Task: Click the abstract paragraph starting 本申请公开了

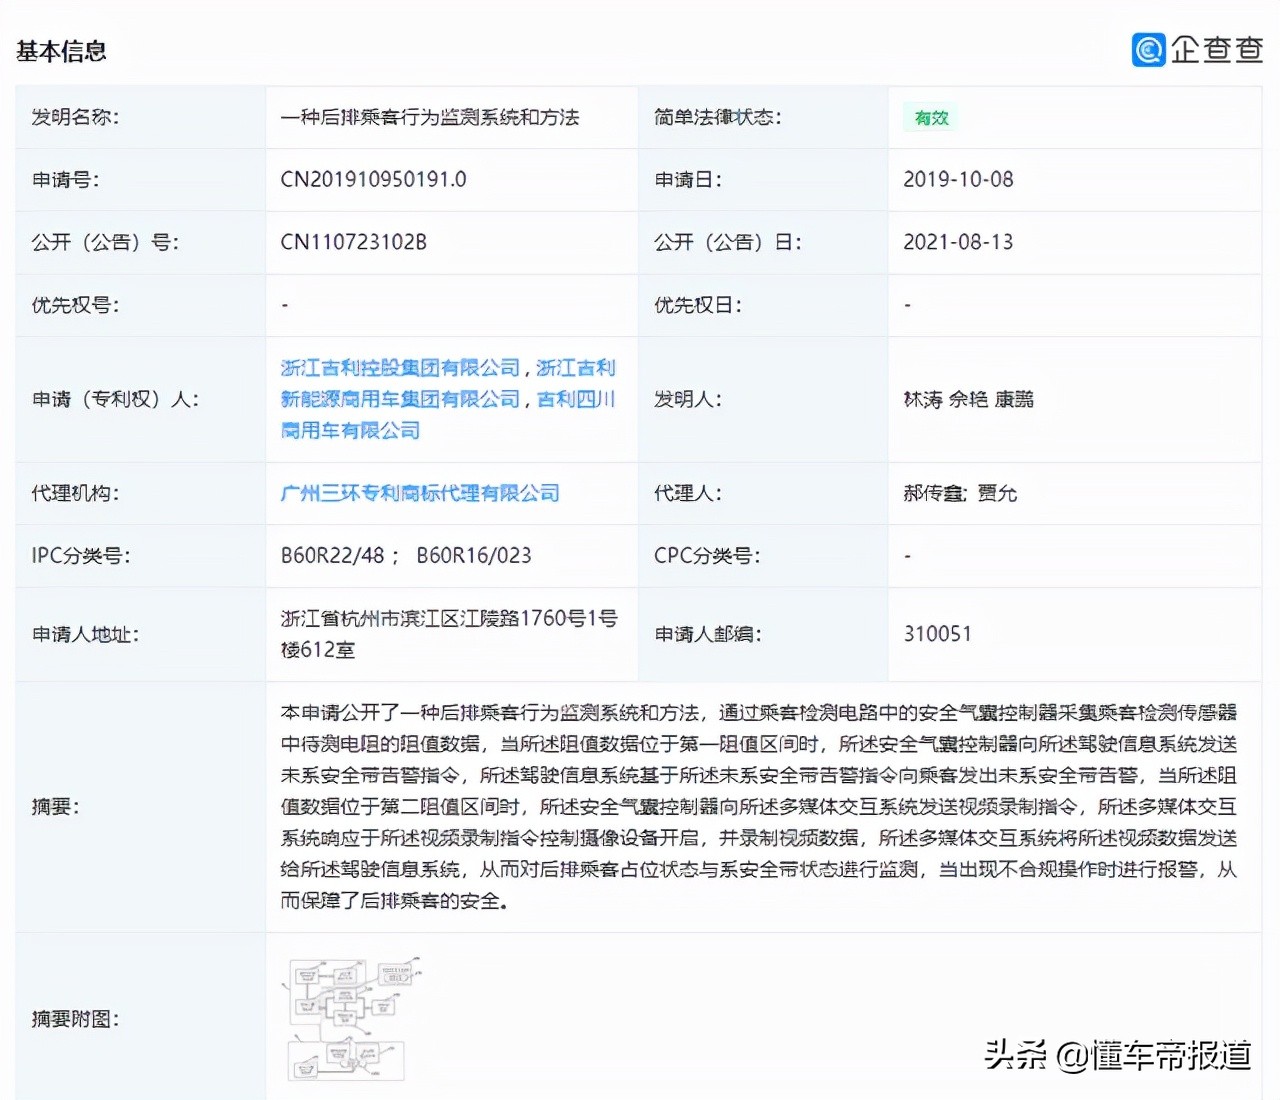Action: point(759,807)
